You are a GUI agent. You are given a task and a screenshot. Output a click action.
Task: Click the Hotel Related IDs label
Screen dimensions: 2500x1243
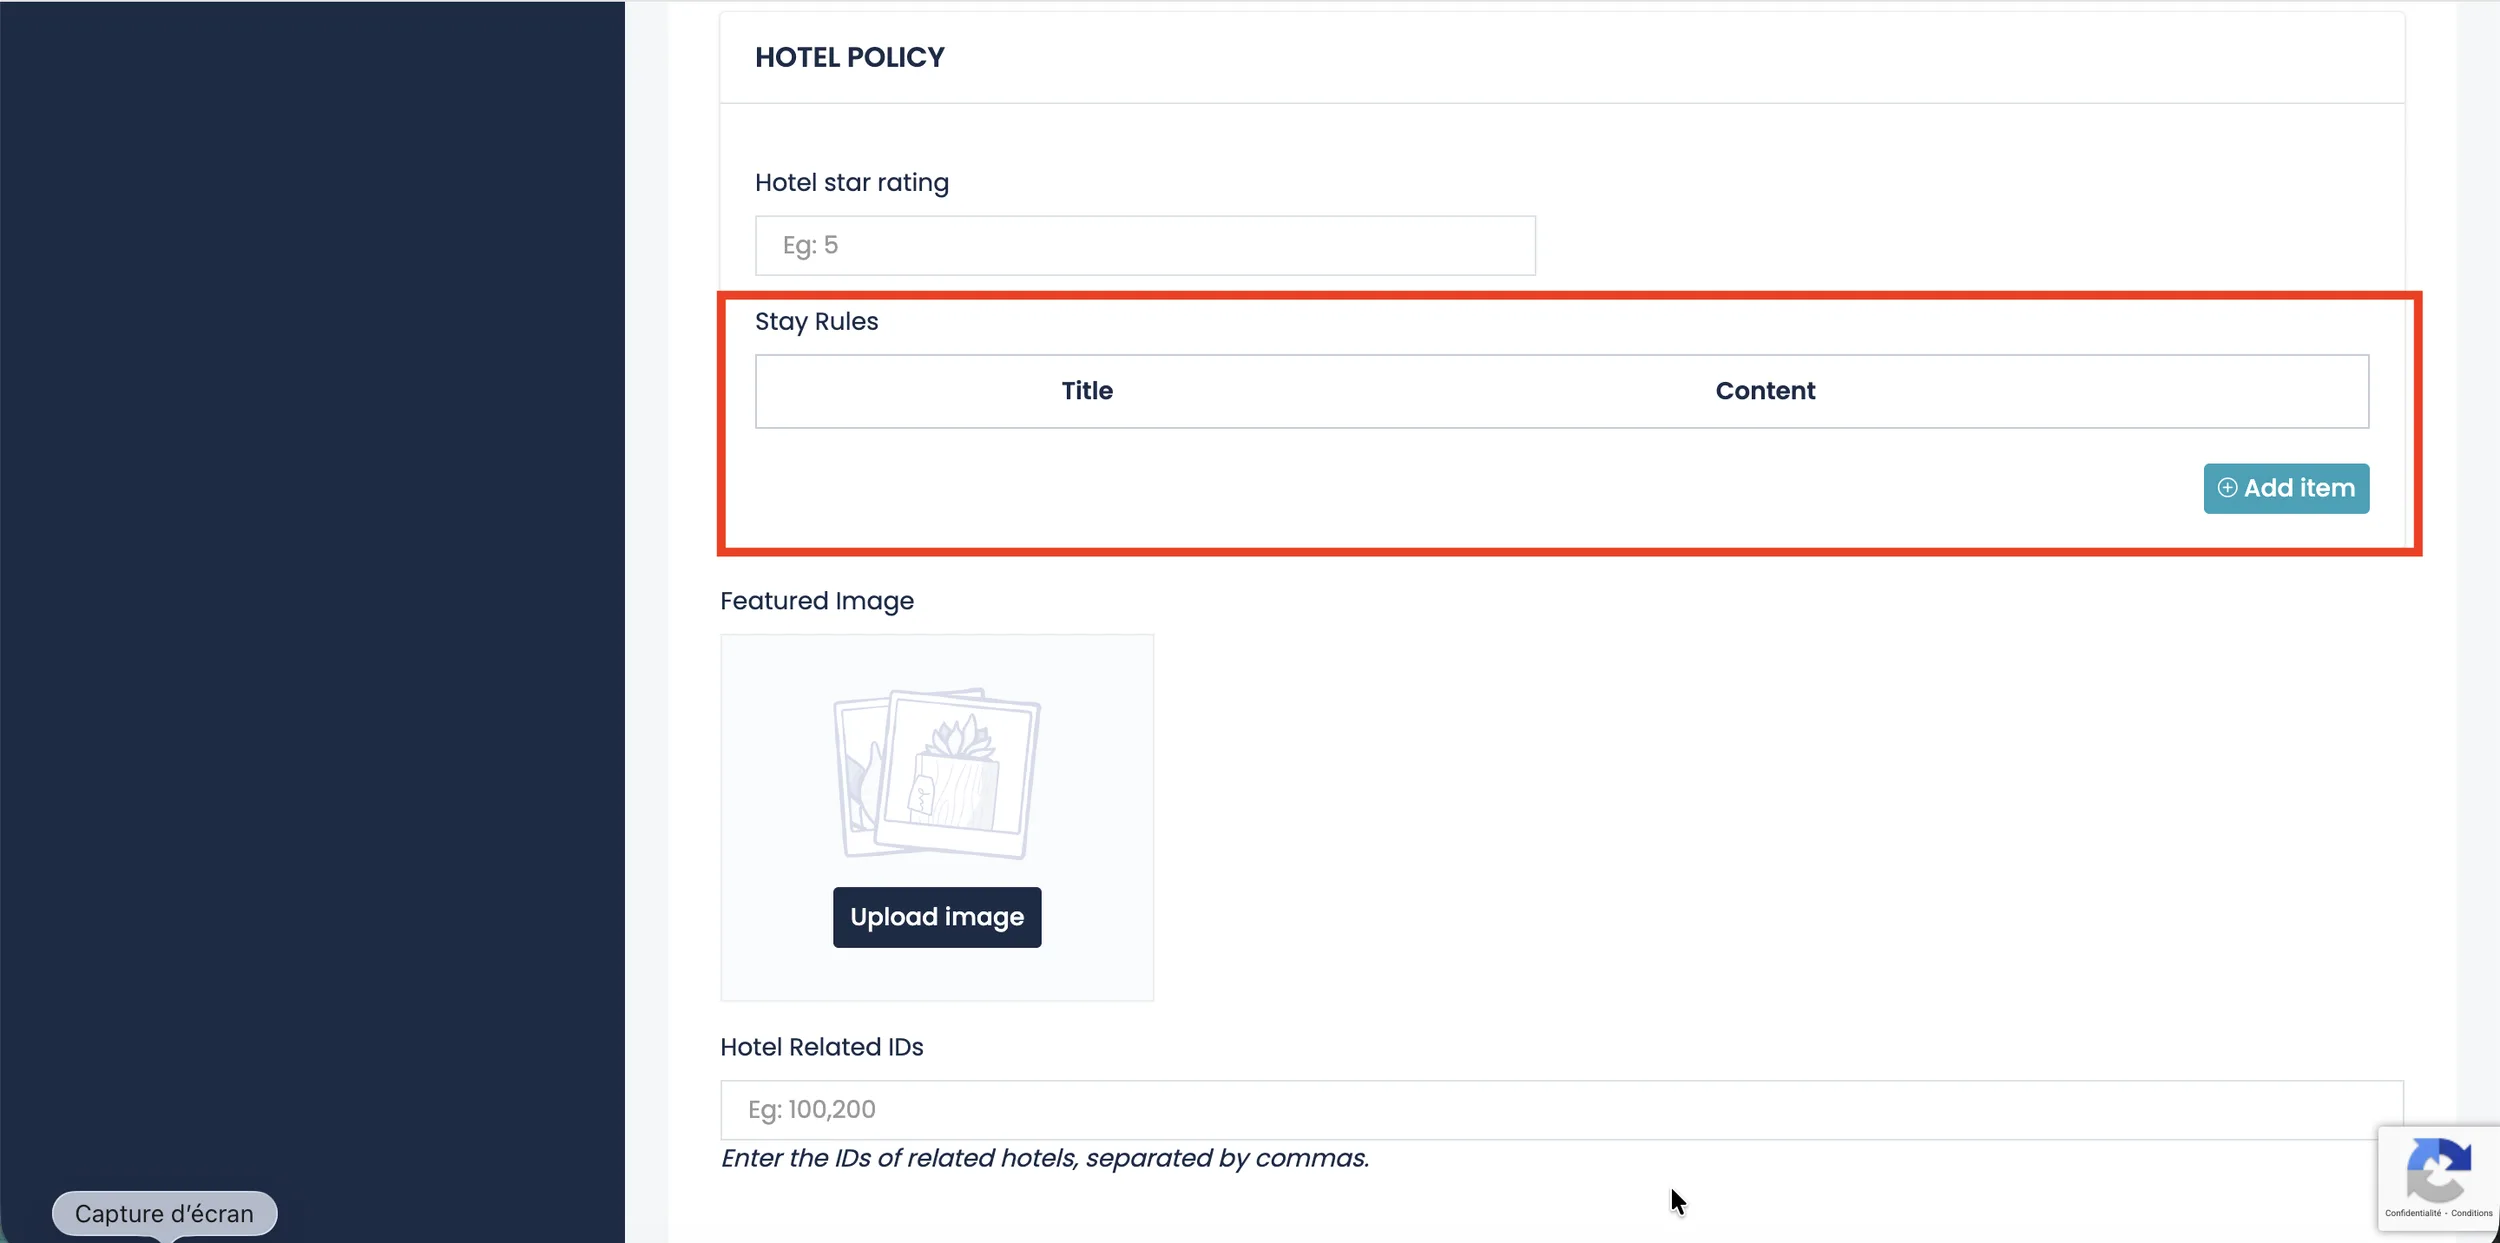click(x=821, y=1047)
